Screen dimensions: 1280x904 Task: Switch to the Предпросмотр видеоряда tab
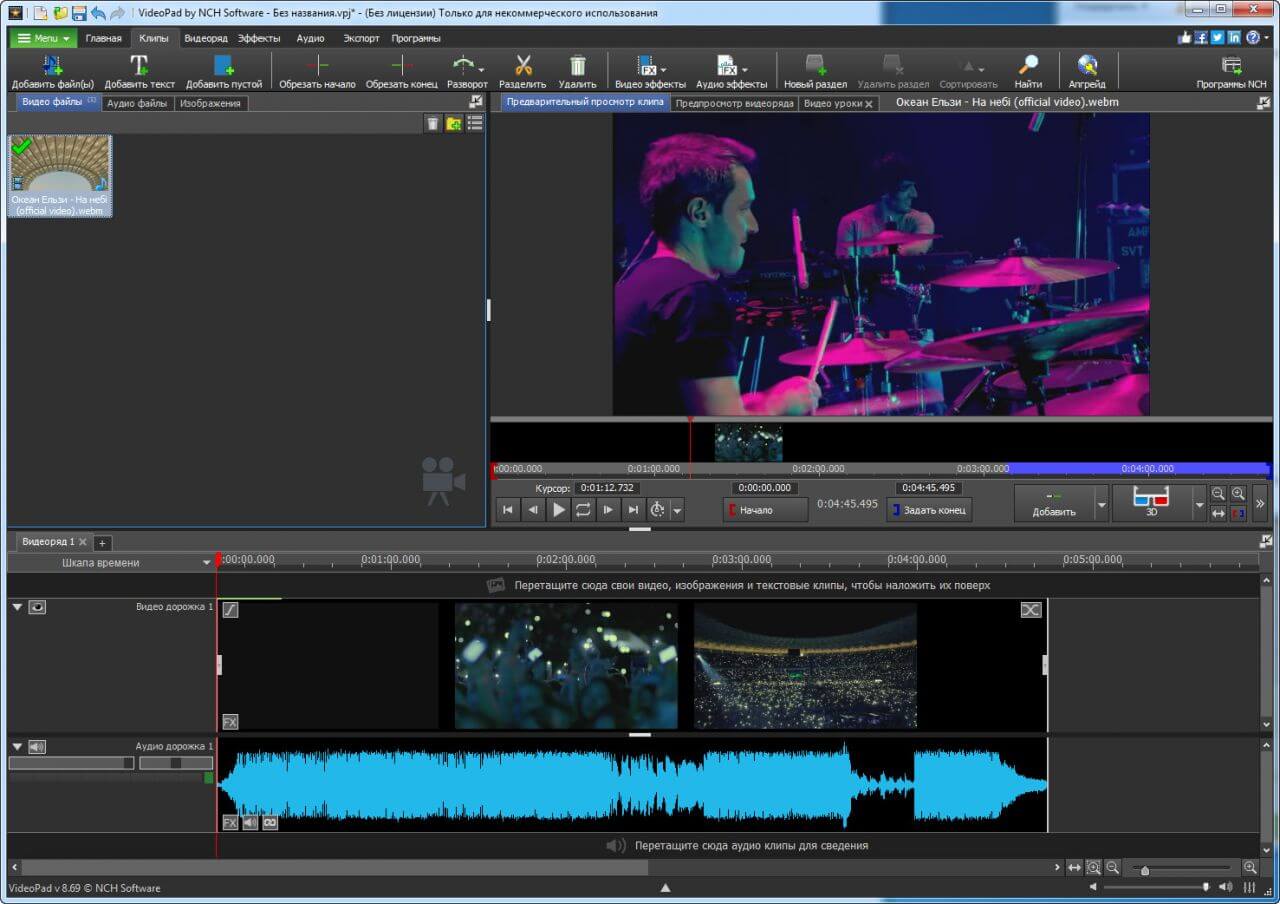tap(734, 103)
